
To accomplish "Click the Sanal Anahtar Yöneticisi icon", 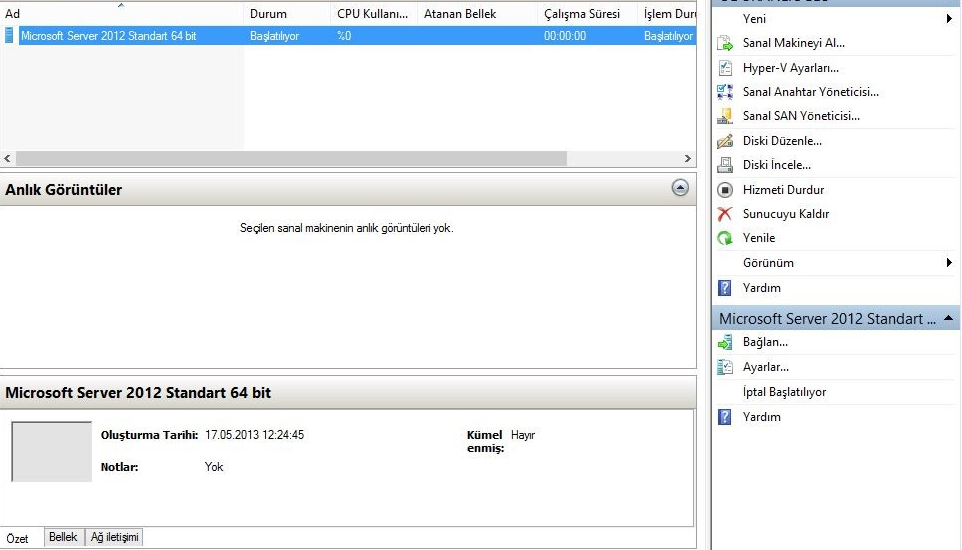I will coord(725,91).
